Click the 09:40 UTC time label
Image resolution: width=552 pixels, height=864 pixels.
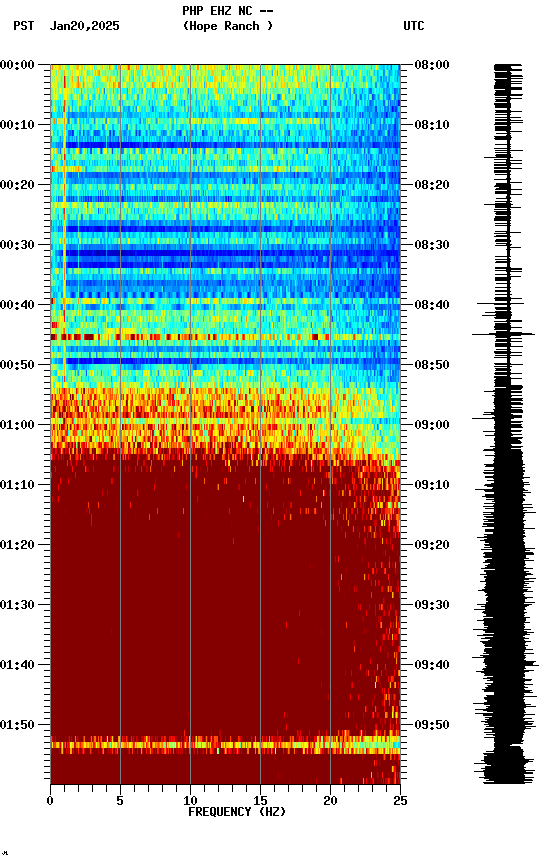tap(432, 666)
